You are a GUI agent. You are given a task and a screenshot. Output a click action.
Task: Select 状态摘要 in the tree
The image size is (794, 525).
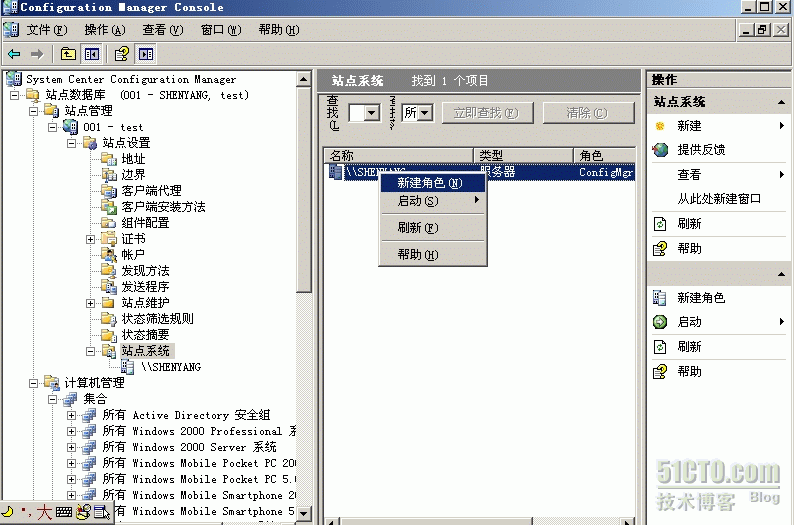pos(145,335)
